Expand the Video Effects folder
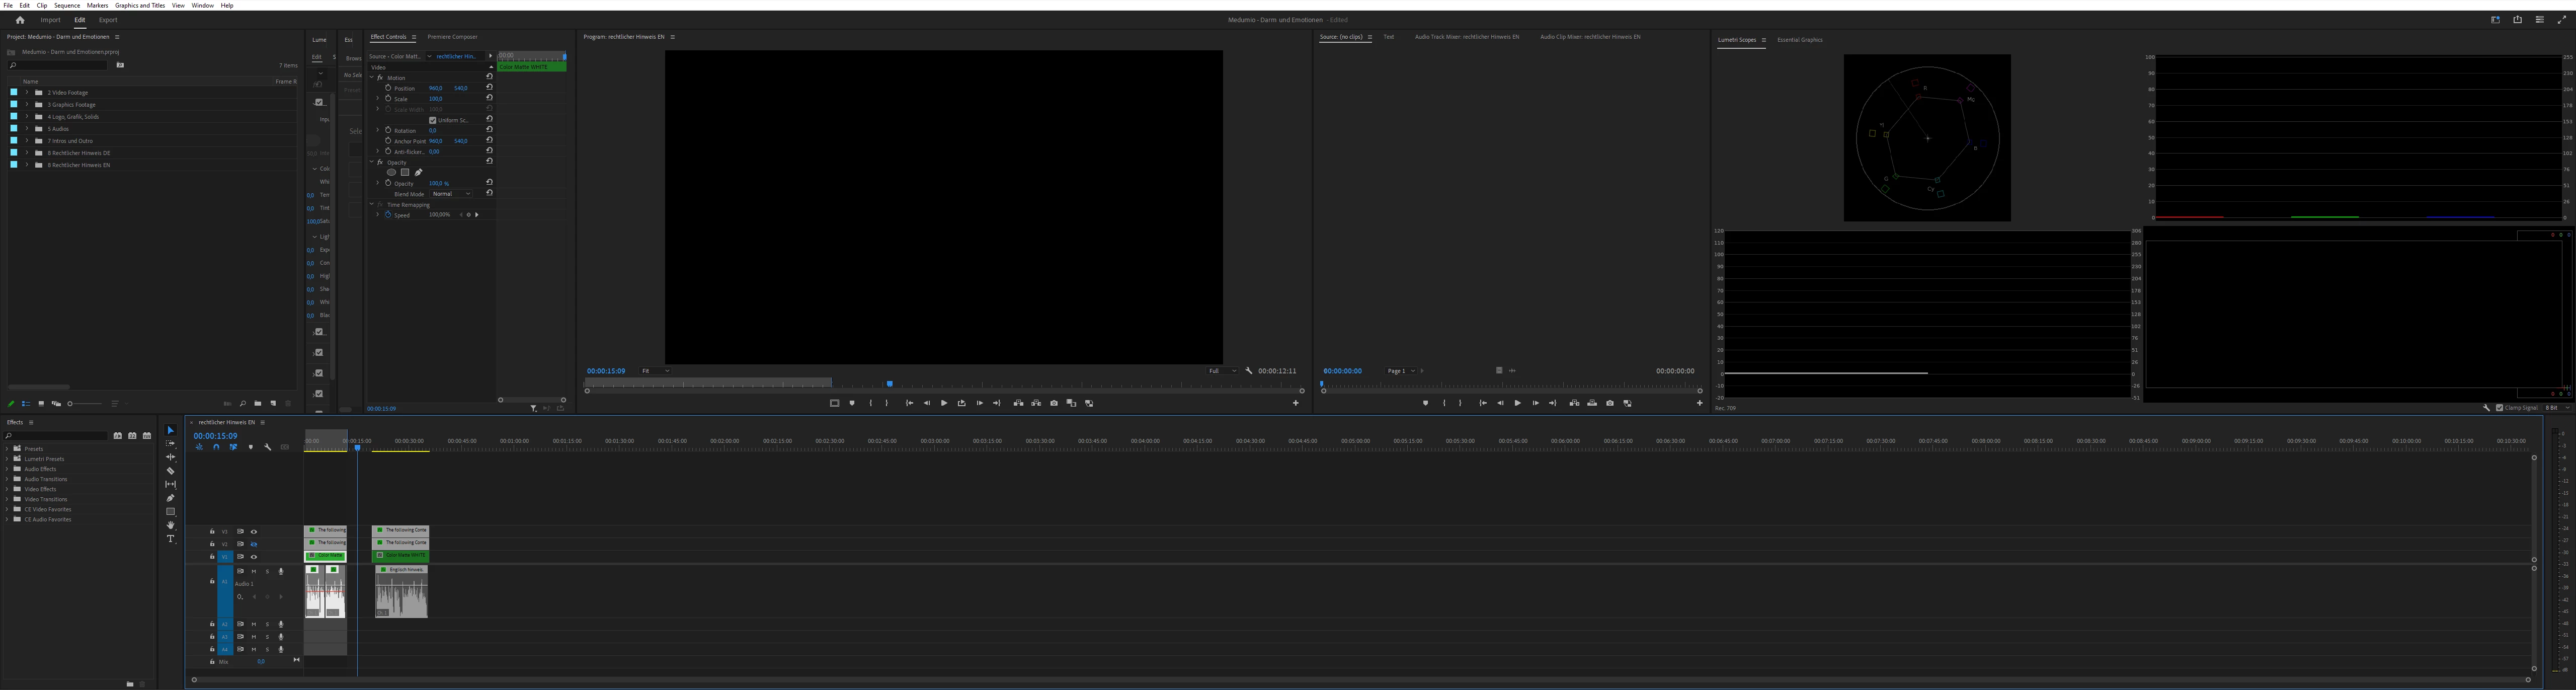This screenshot has height=690, width=2576. pyautogui.click(x=7, y=489)
